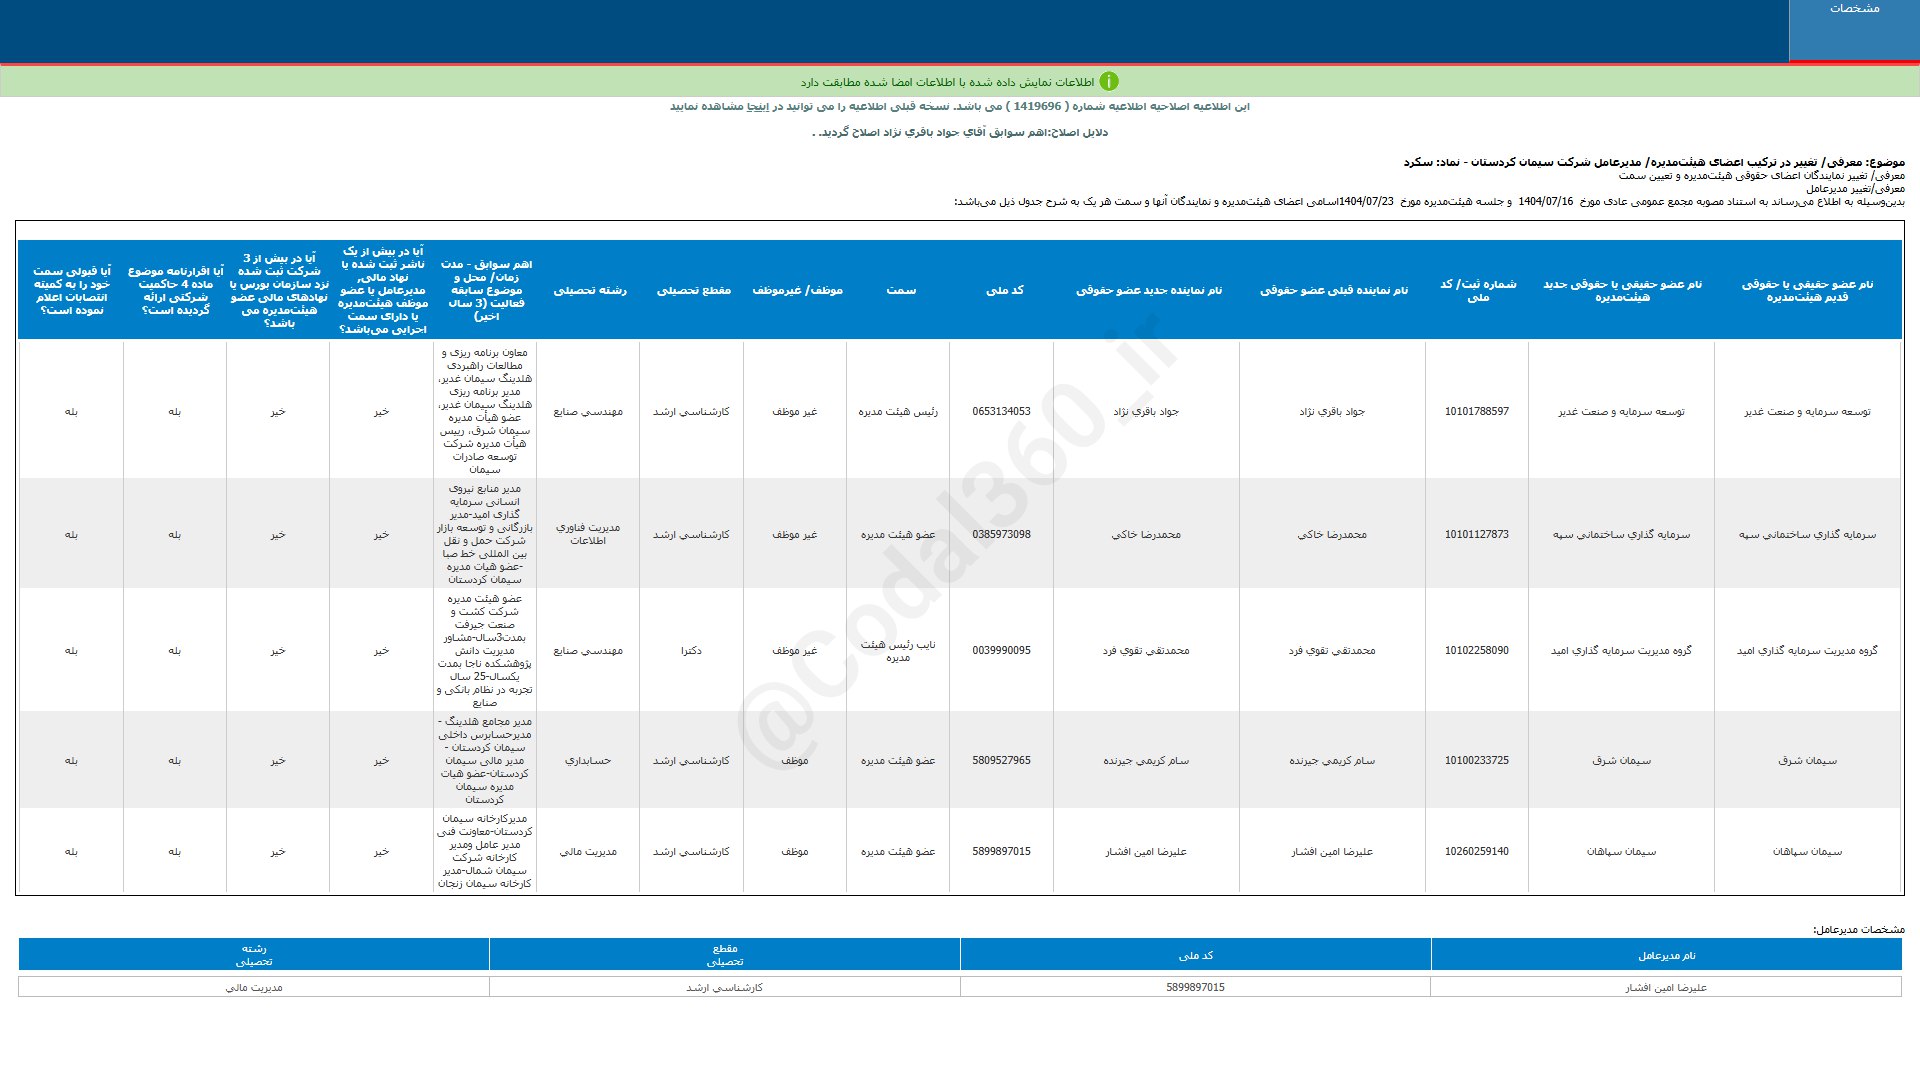Click the green confirmation message text
Viewport: 1920px width, 1080px height.
[946, 82]
